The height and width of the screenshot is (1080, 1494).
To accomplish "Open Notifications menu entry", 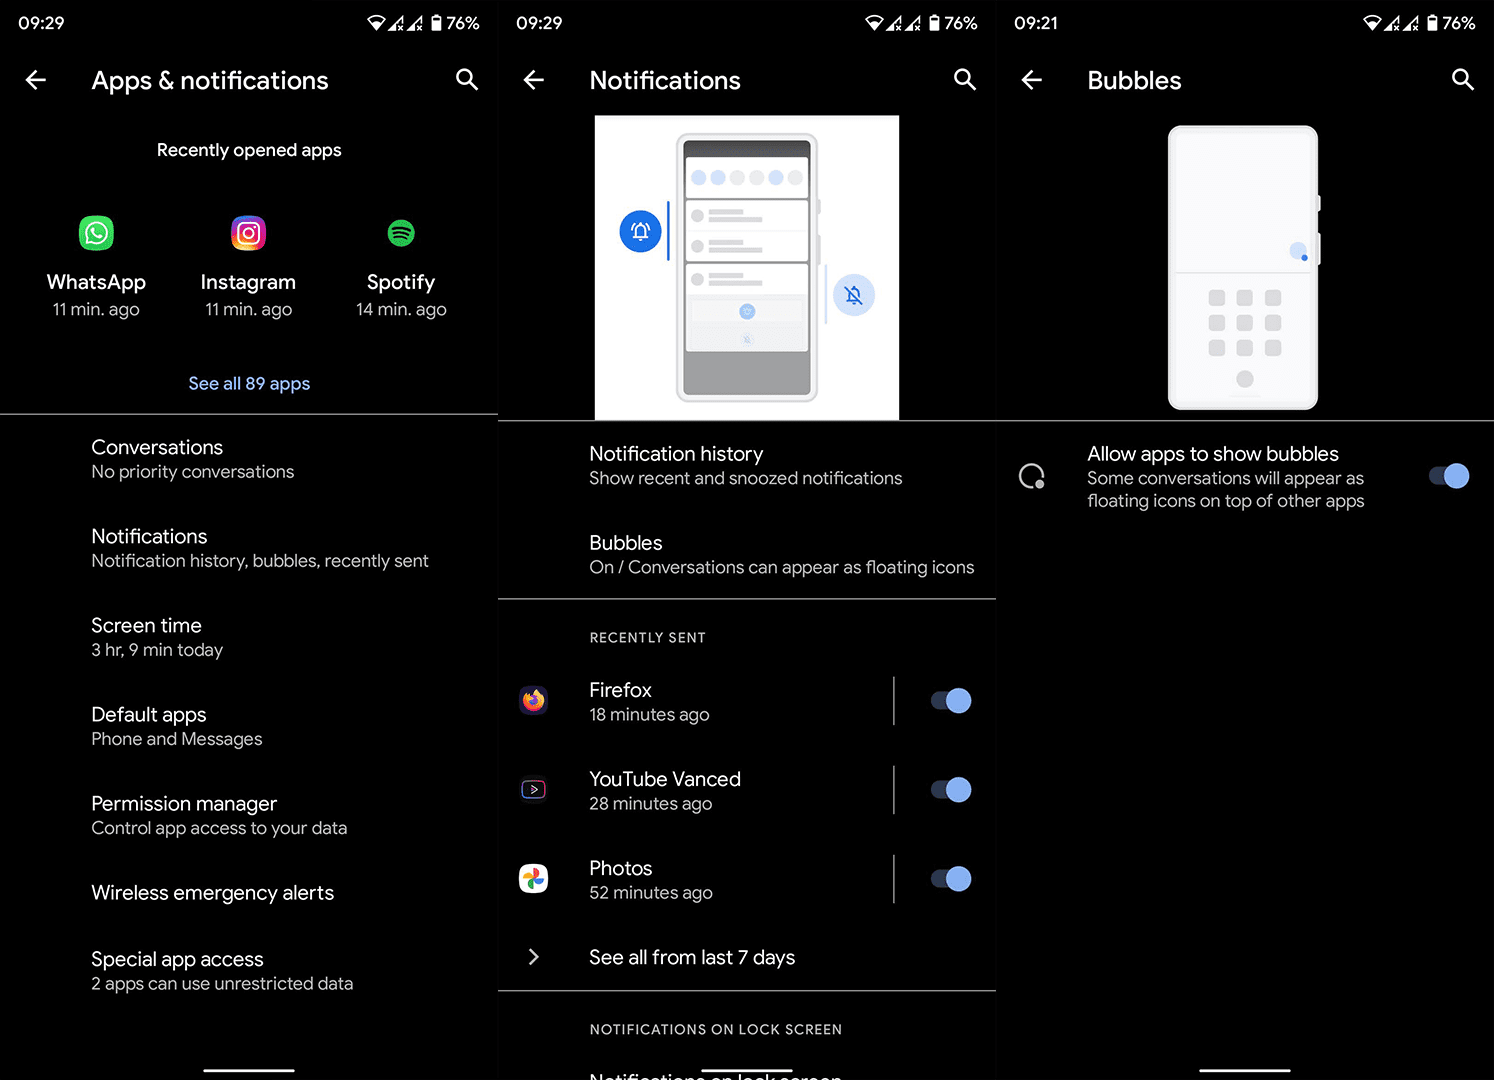I will (x=249, y=548).
